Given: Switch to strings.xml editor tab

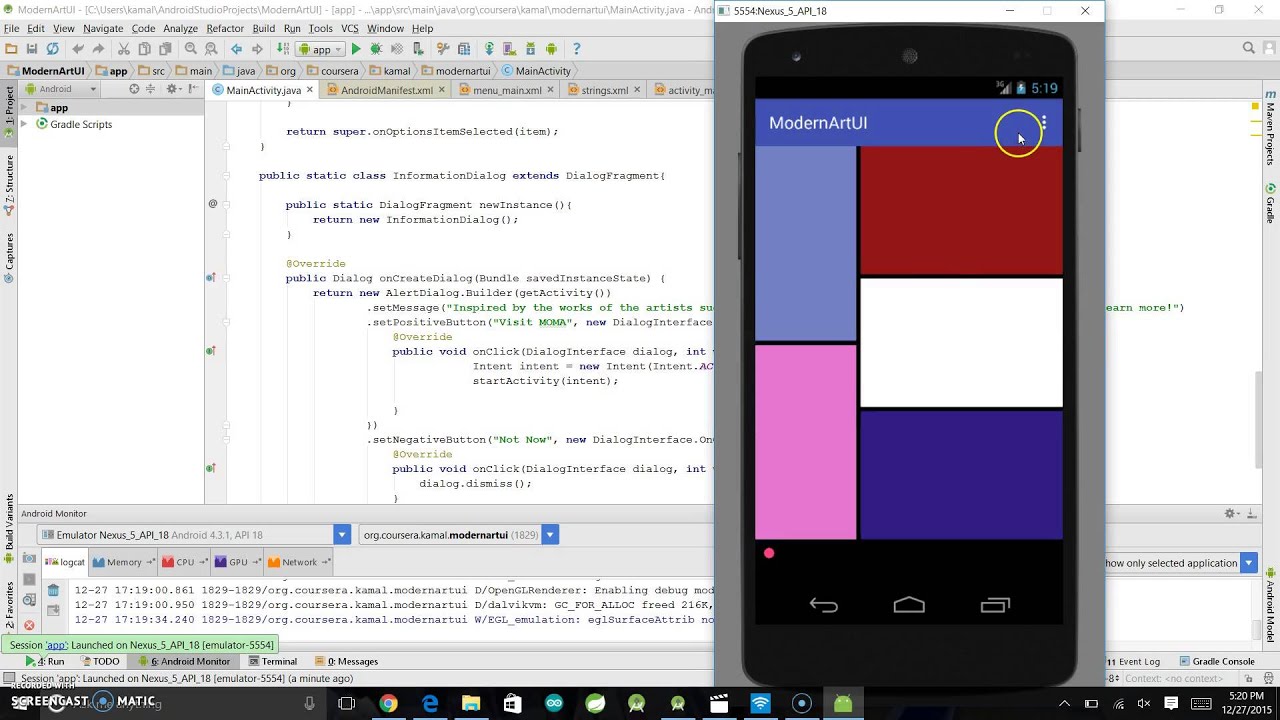Looking at the screenshot, I should (x=605, y=90).
